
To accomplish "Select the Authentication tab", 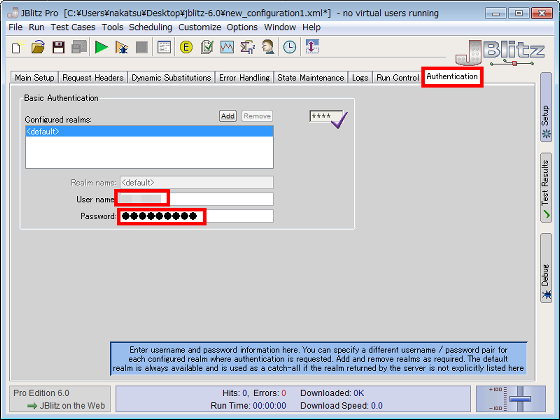I will click(x=452, y=76).
